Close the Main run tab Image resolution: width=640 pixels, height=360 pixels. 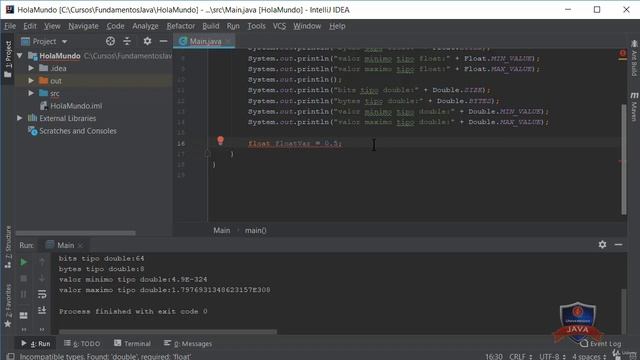[x=81, y=245]
